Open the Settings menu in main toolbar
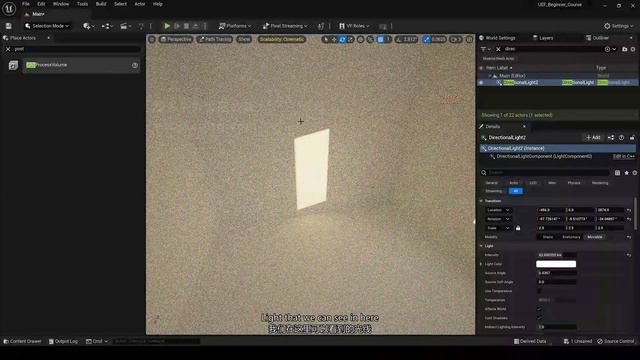The width and height of the screenshot is (640, 360). click(618, 26)
